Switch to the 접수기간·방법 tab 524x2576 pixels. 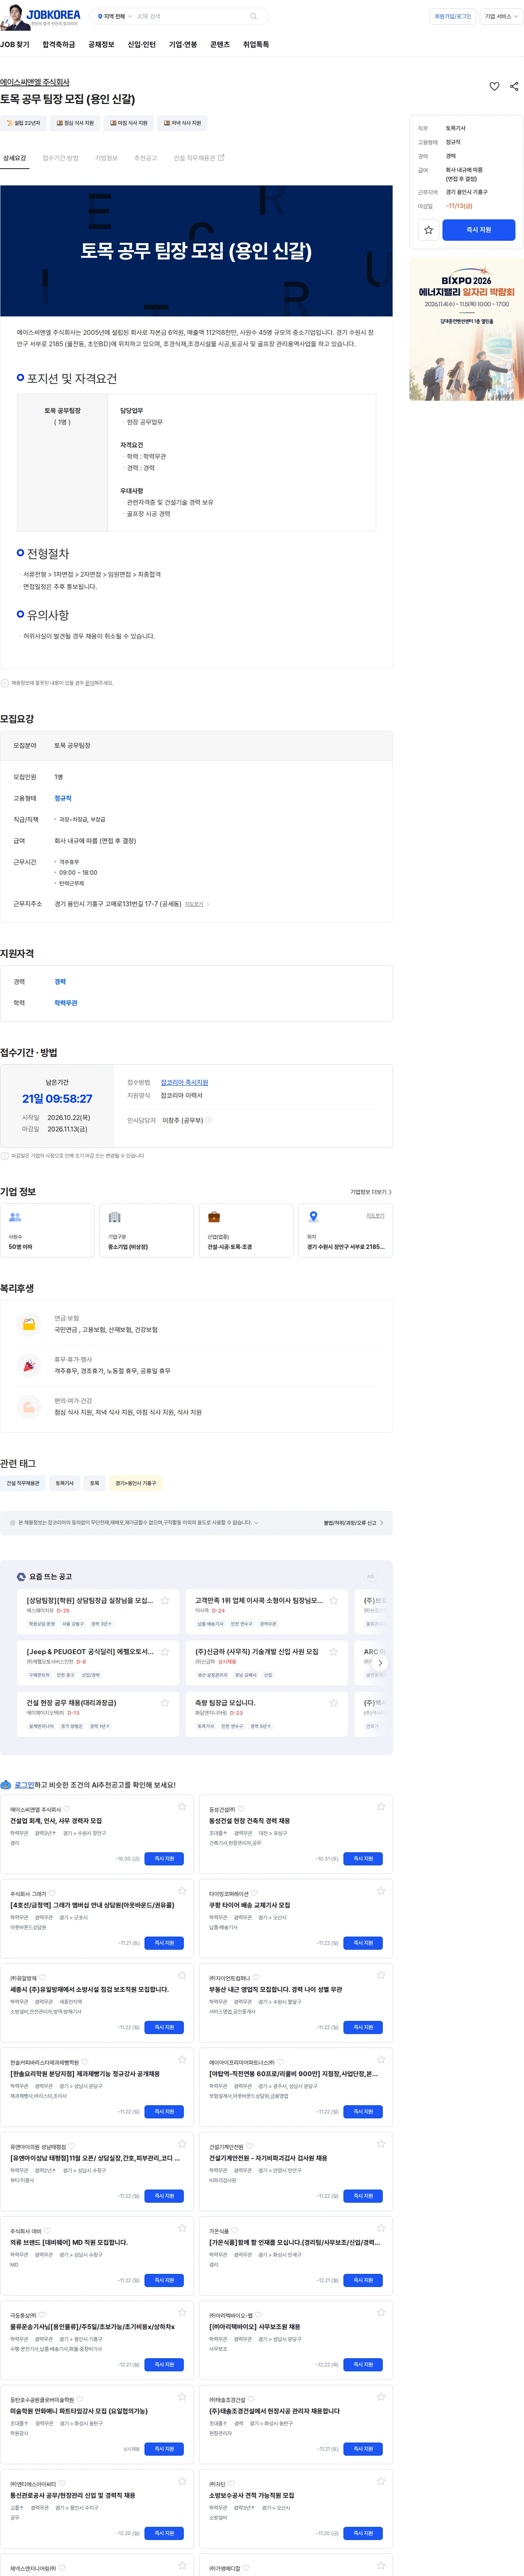(60, 158)
